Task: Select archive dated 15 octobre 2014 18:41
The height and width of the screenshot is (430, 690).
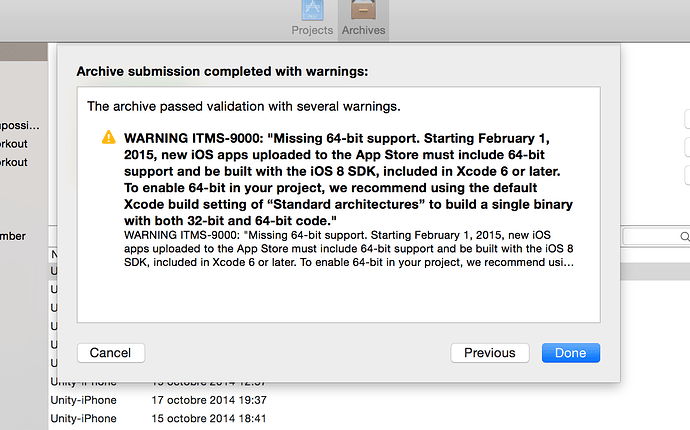Action: (208, 418)
